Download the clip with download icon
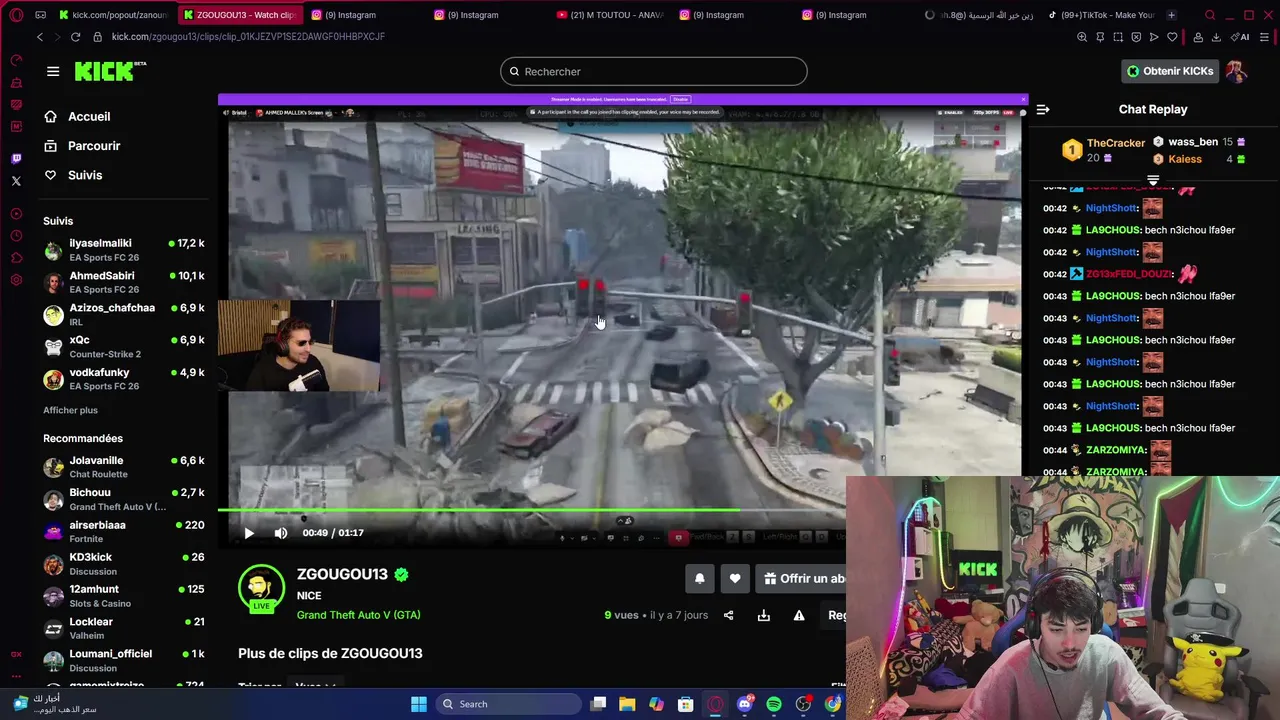 click(x=764, y=615)
